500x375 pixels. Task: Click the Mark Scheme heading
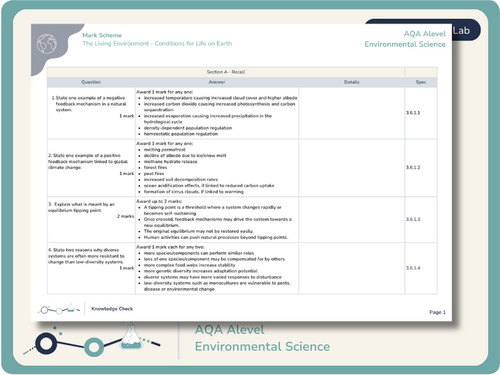point(102,35)
